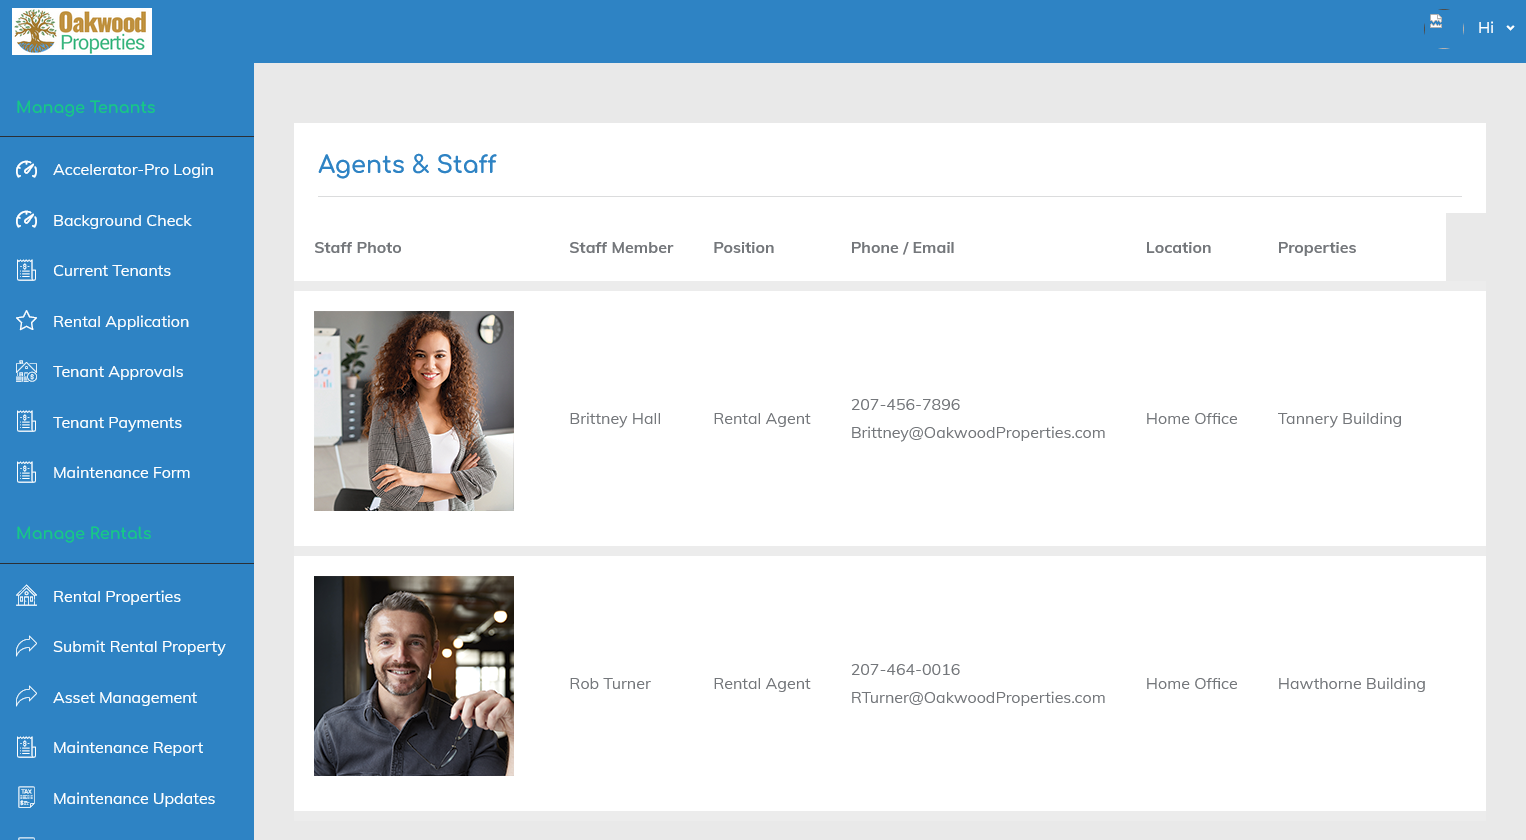Screen dimensions: 1526x840
Task: Click the Staff Photo column header
Action: point(358,247)
